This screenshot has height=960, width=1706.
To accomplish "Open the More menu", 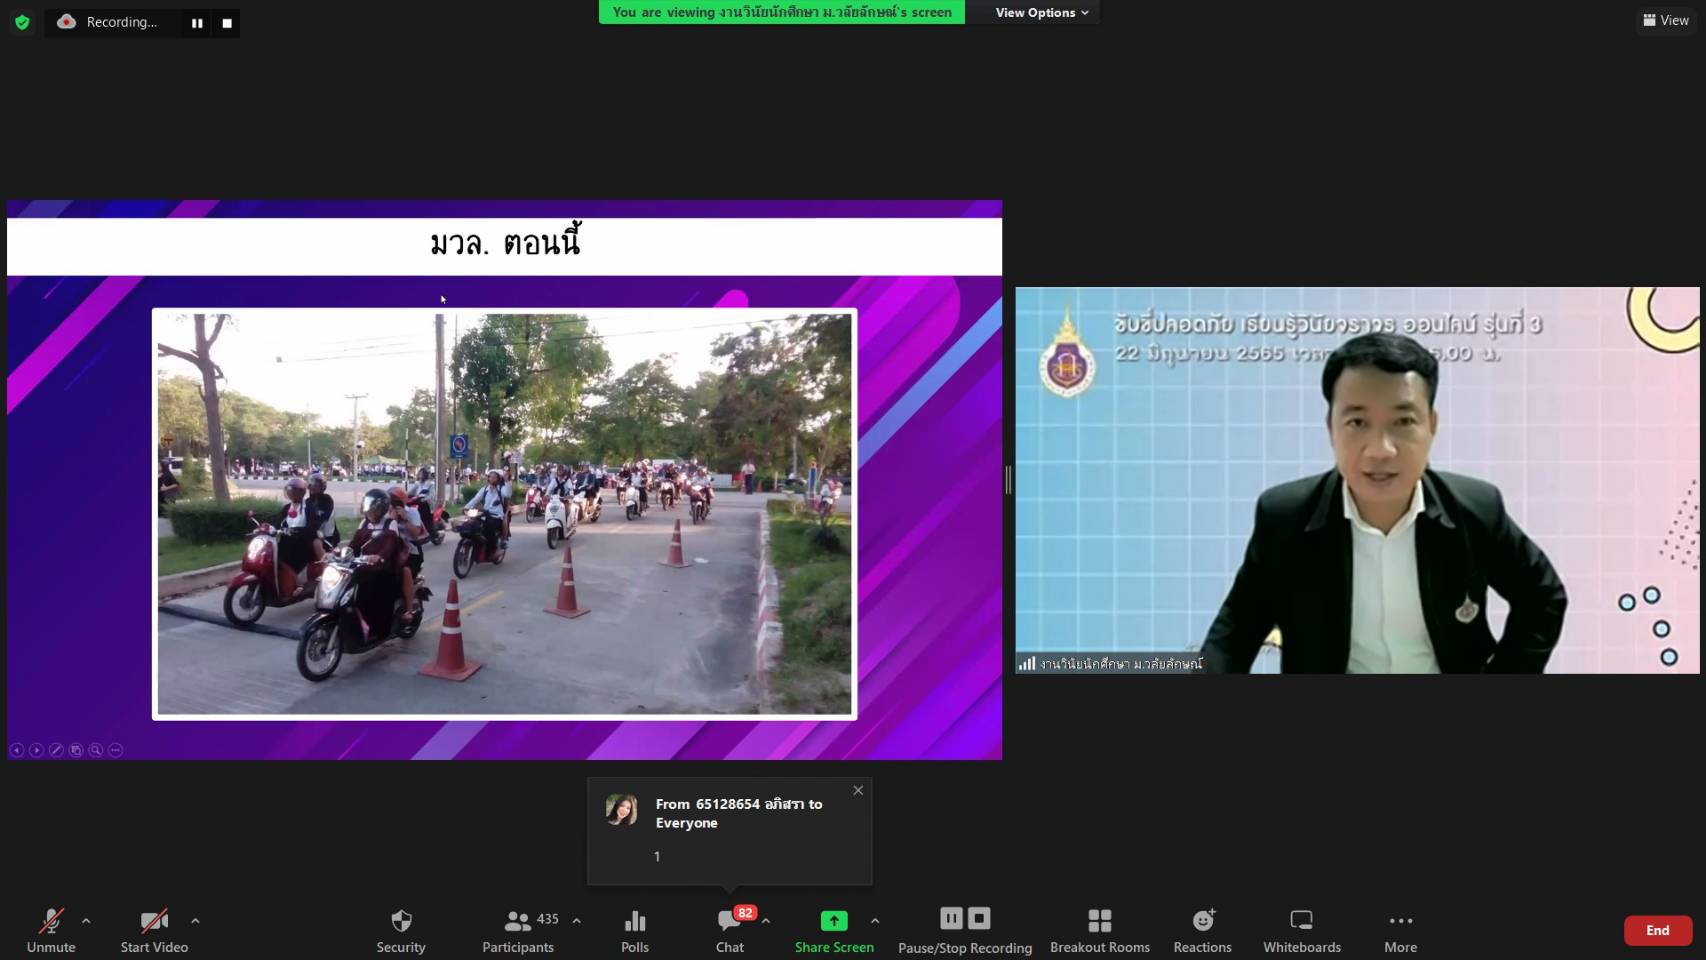I will pyautogui.click(x=1400, y=930).
